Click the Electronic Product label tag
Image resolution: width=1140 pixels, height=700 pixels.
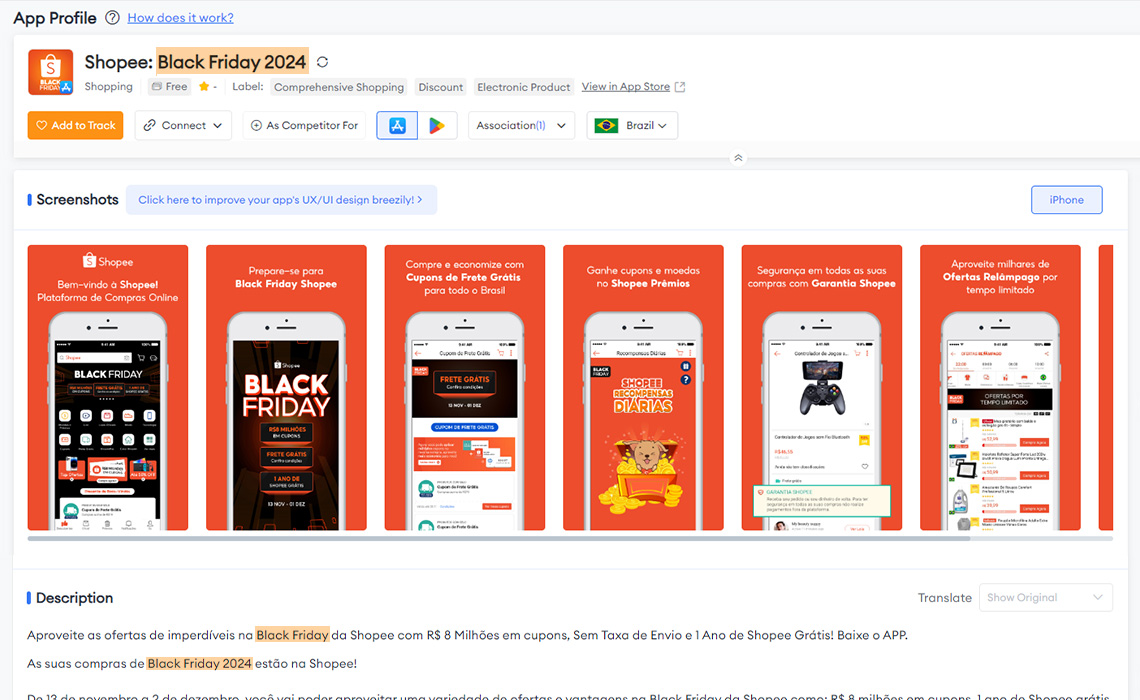click(523, 87)
